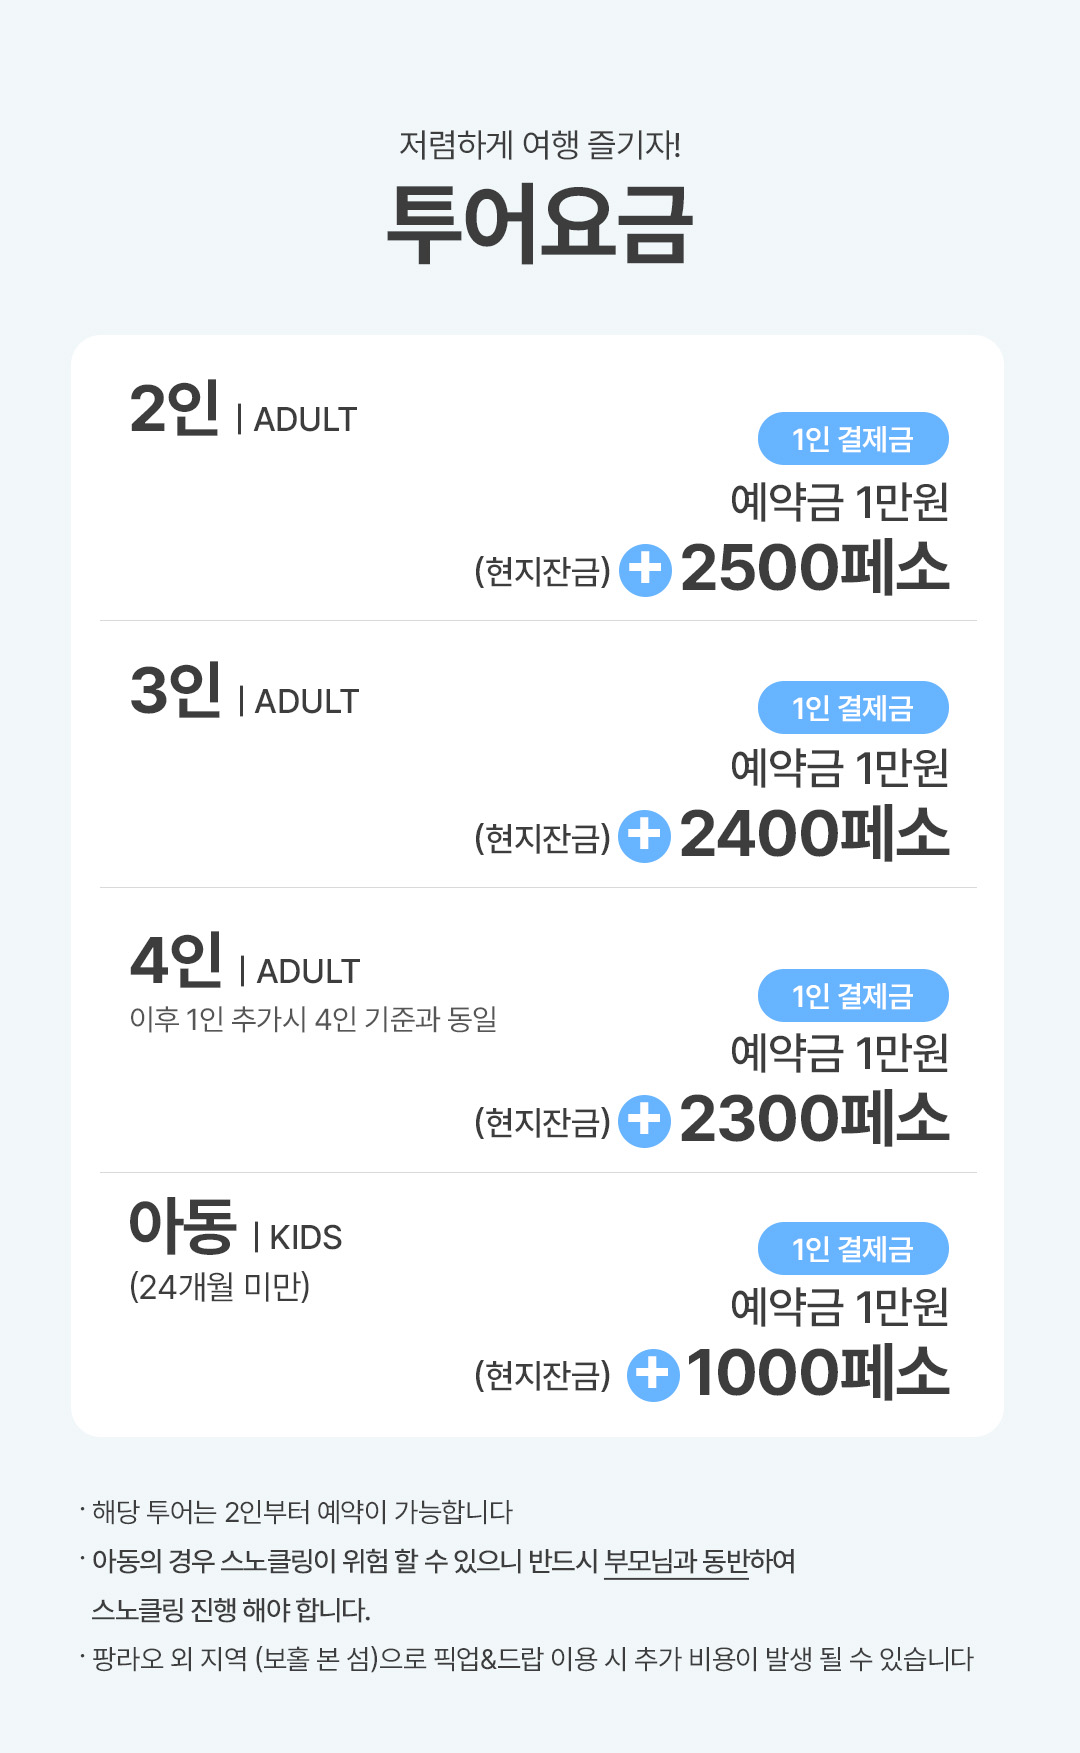Viewport: 1080px width, 1753px height.
Task: Select the plus icon beside 2300페소
Action: [x=644, y=1120]
